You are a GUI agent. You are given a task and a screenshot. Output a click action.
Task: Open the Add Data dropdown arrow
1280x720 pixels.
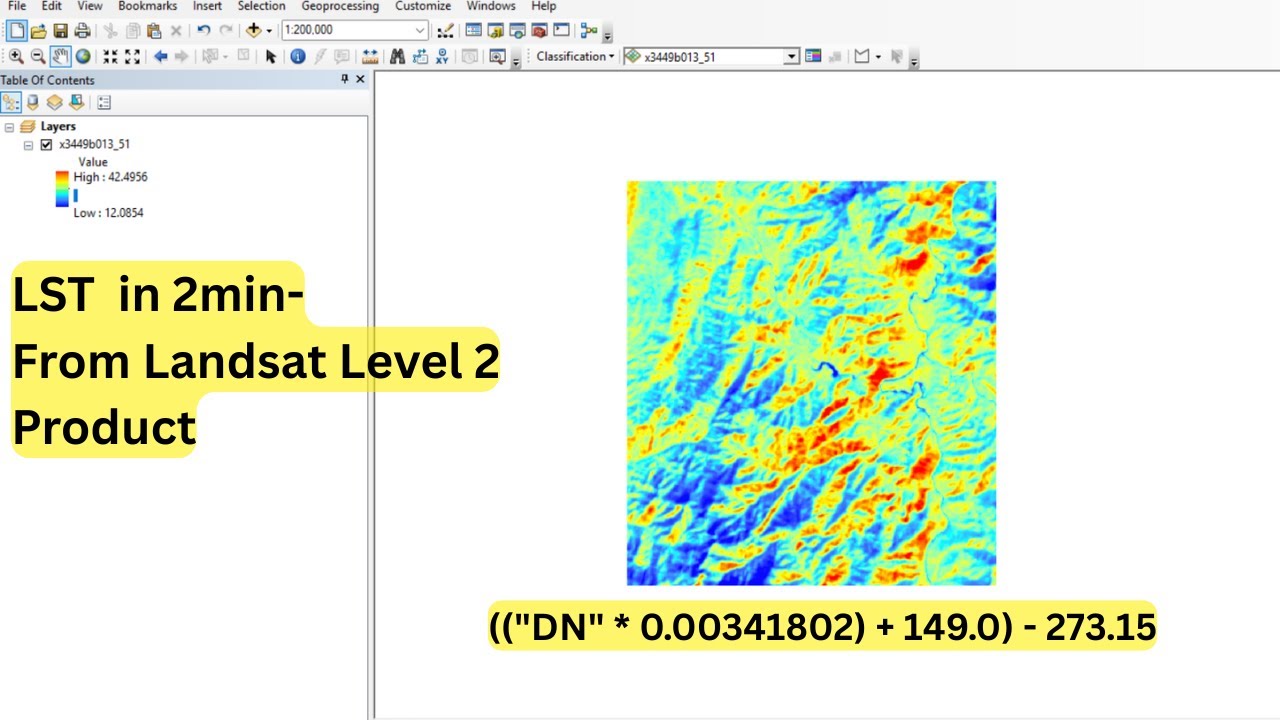pyautogui.click(x=269, y=31)
